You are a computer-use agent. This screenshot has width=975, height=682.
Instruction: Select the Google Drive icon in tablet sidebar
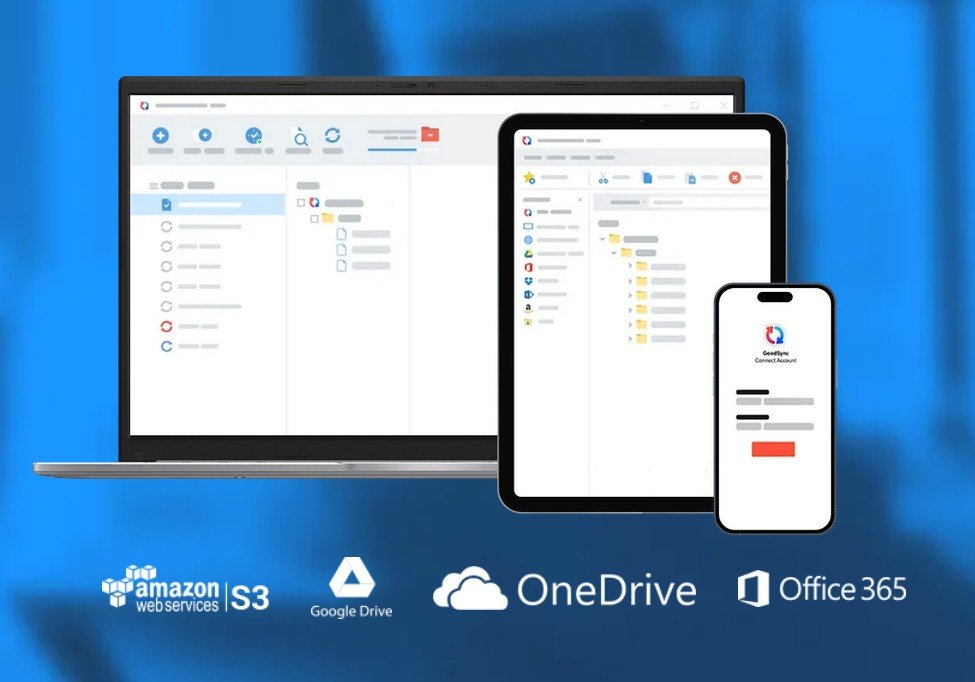coord(528,254)
